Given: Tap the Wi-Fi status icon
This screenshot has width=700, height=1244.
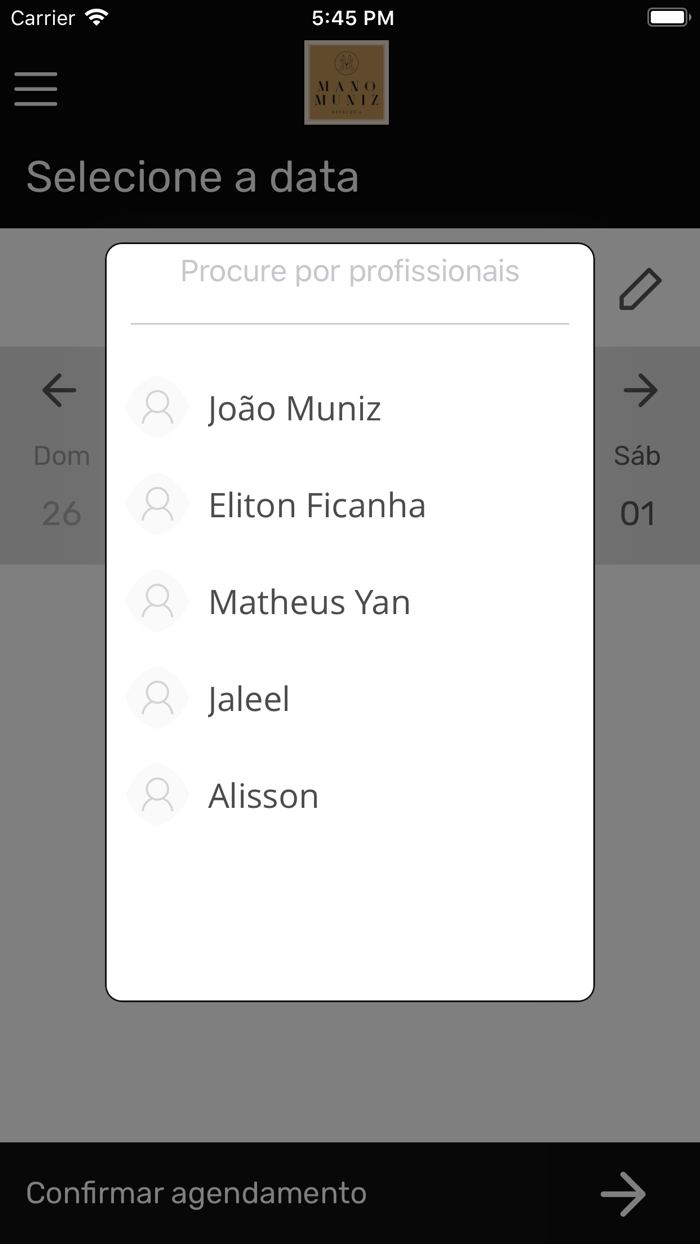Looking at the screenshot, I should point(96,16).
